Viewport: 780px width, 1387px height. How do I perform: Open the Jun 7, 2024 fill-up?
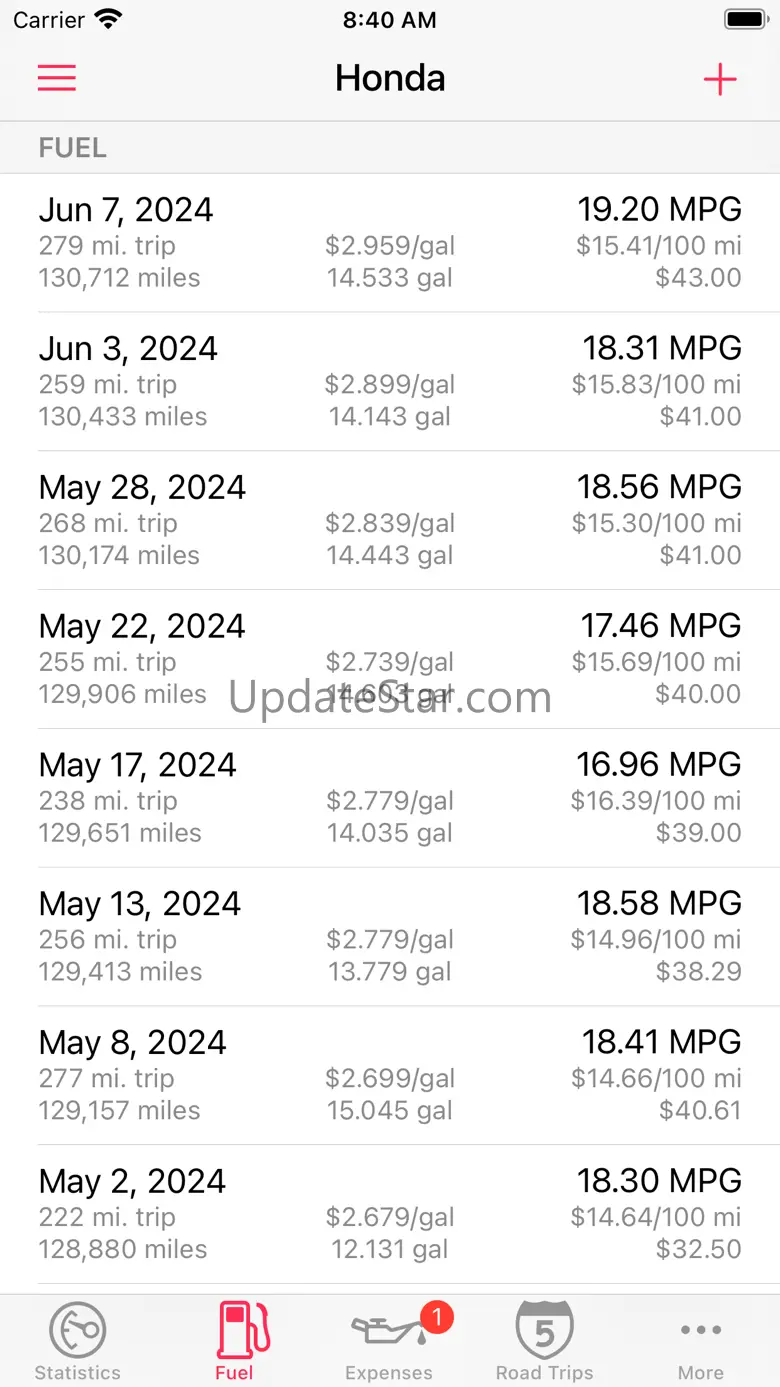390,243
